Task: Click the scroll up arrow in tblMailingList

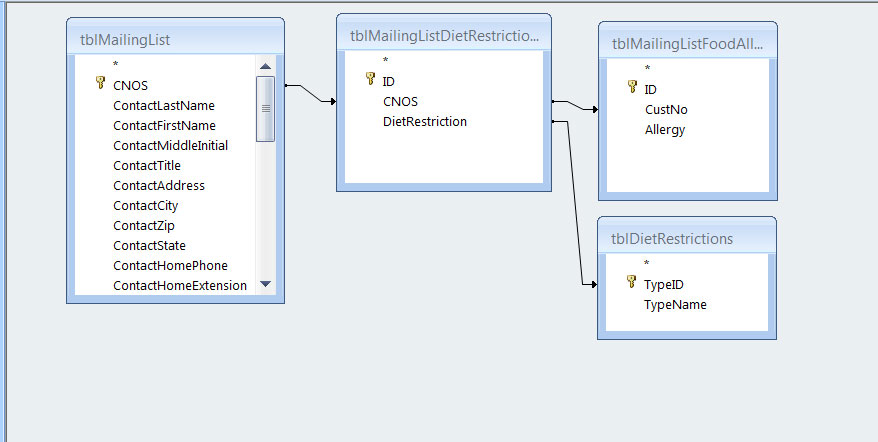Action: [x=265, y=66]
